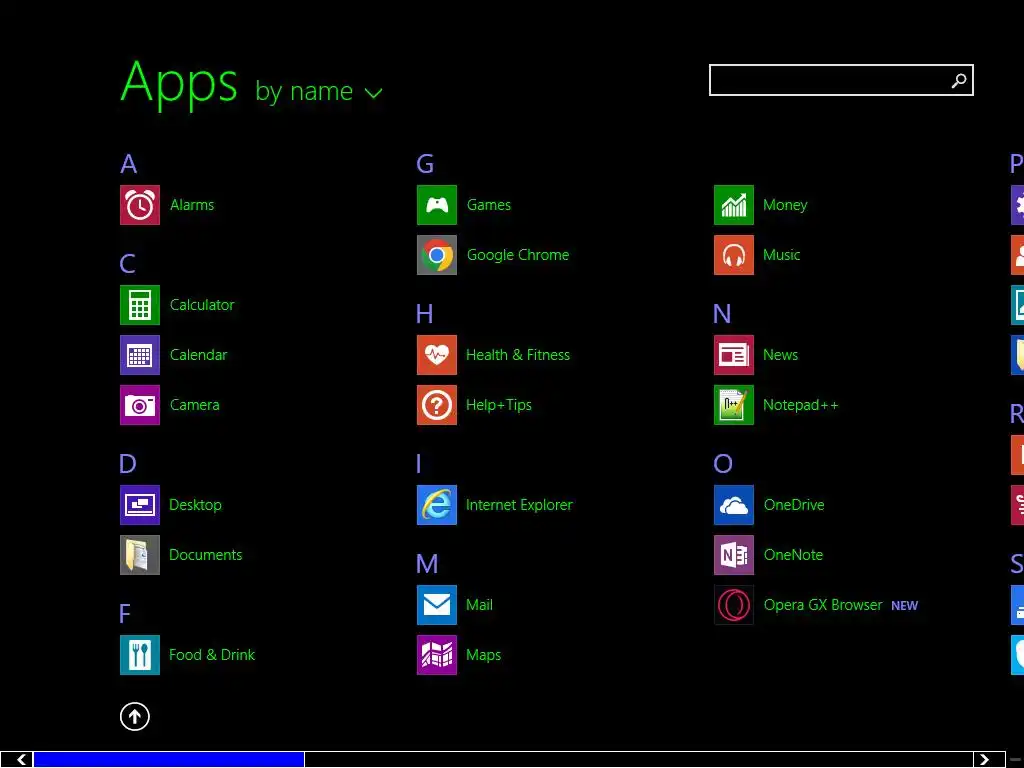Launch Internet Explorer icon
The width and height of the screenshot is (1024, 768).
coord(437,505)
